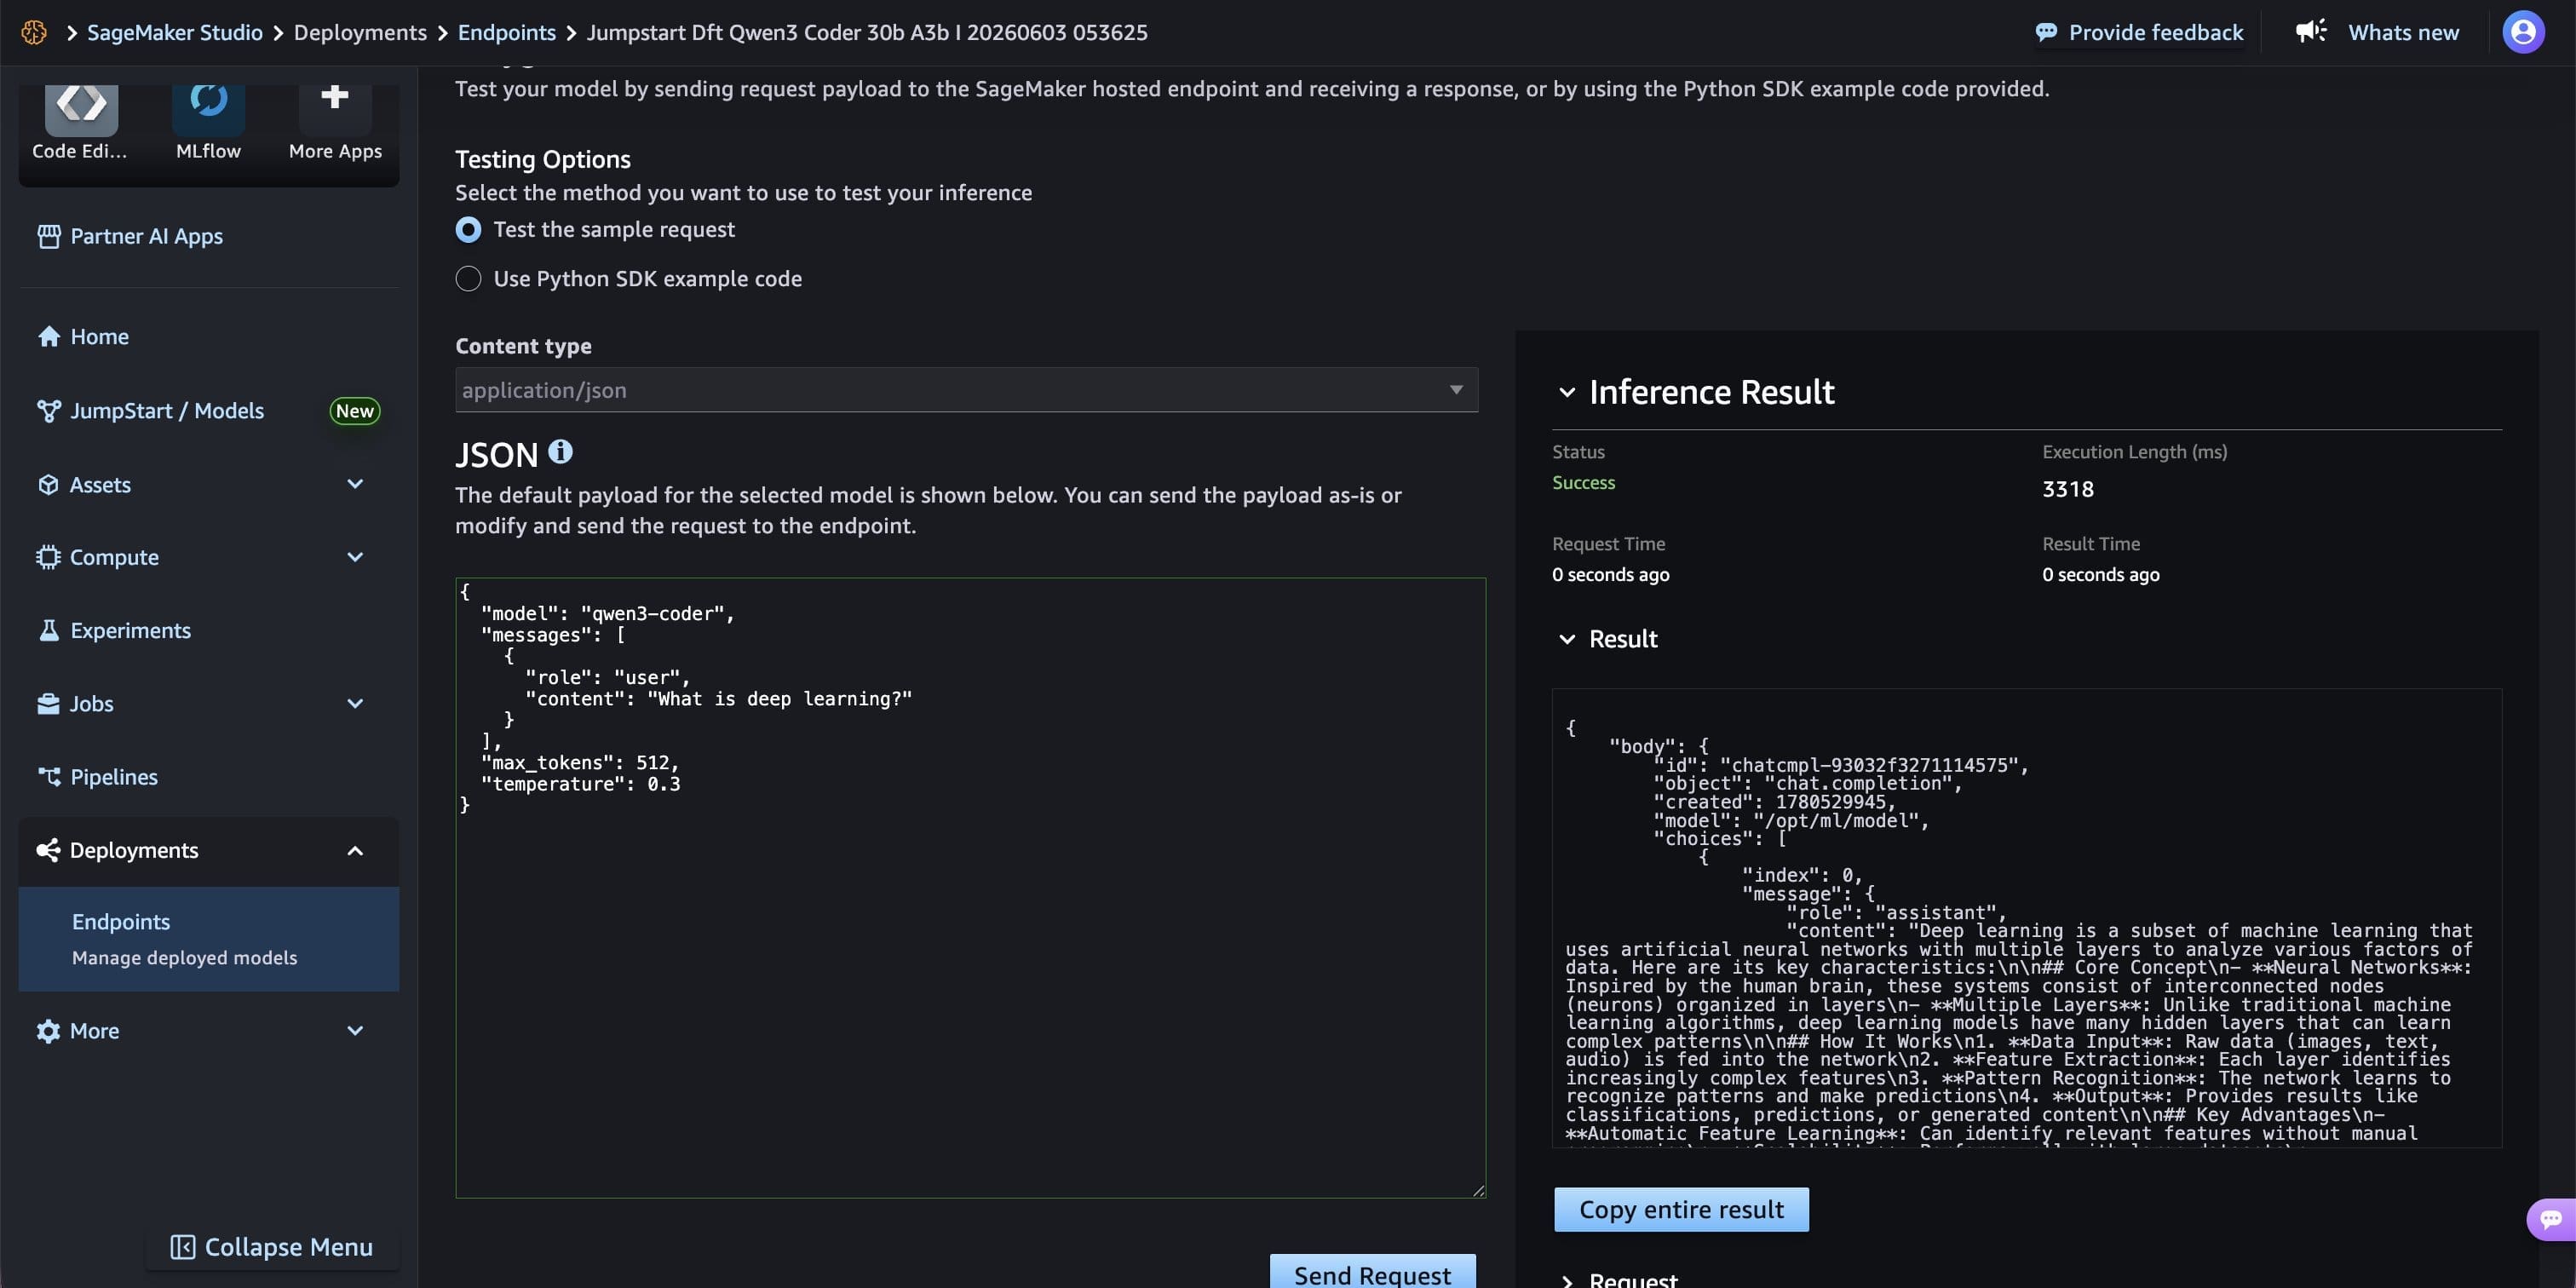Click the Jobs briefcase icon
Image resolution: width=2576 pixels, height=1288 pixels.
pyautogui.click(x=48, y=704)
